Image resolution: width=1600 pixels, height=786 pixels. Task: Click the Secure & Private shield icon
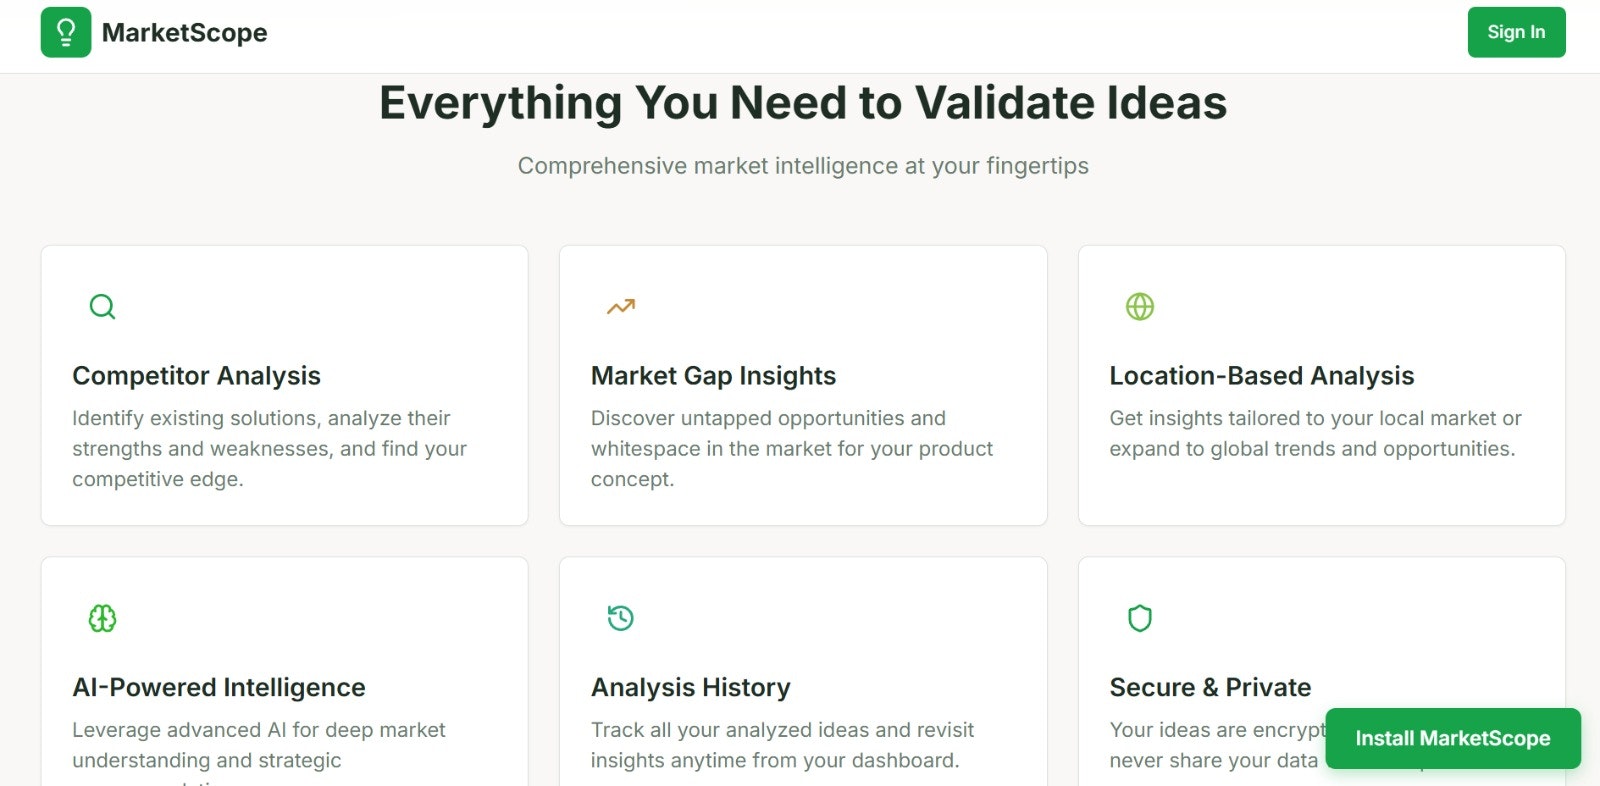[x=1140, y=618]
